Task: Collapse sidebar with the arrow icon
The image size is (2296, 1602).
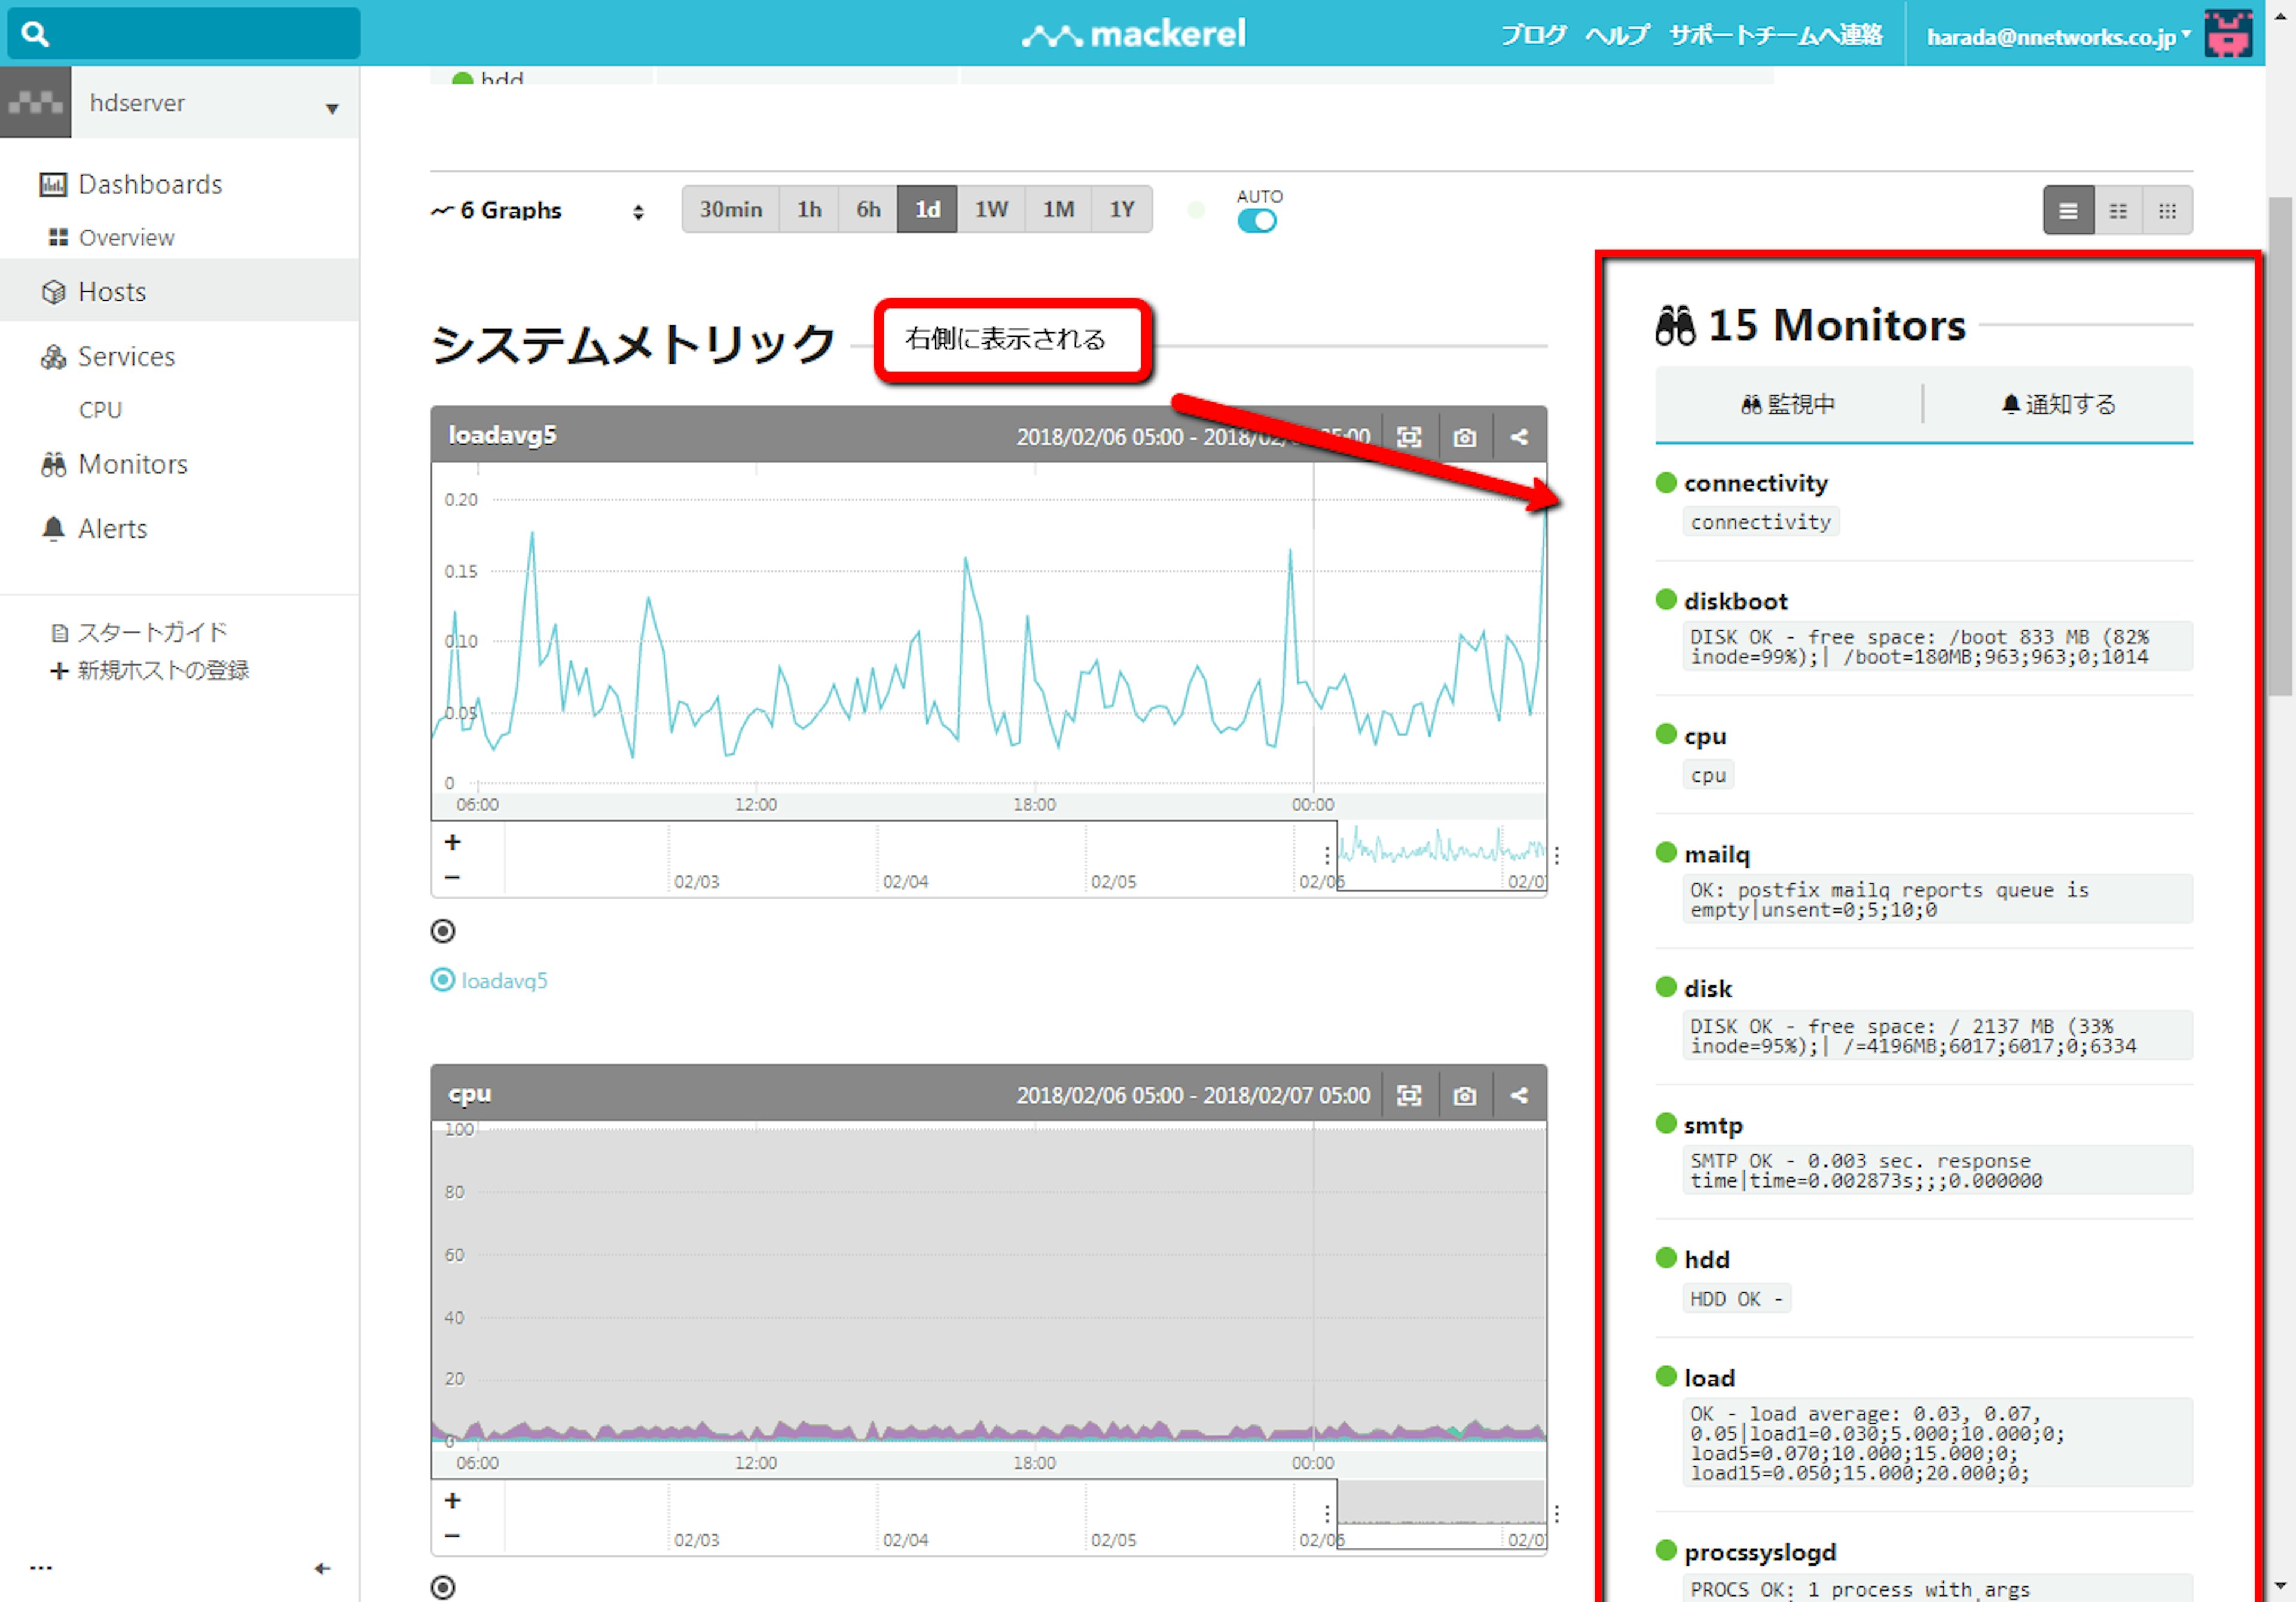Action: (322, 1568)
